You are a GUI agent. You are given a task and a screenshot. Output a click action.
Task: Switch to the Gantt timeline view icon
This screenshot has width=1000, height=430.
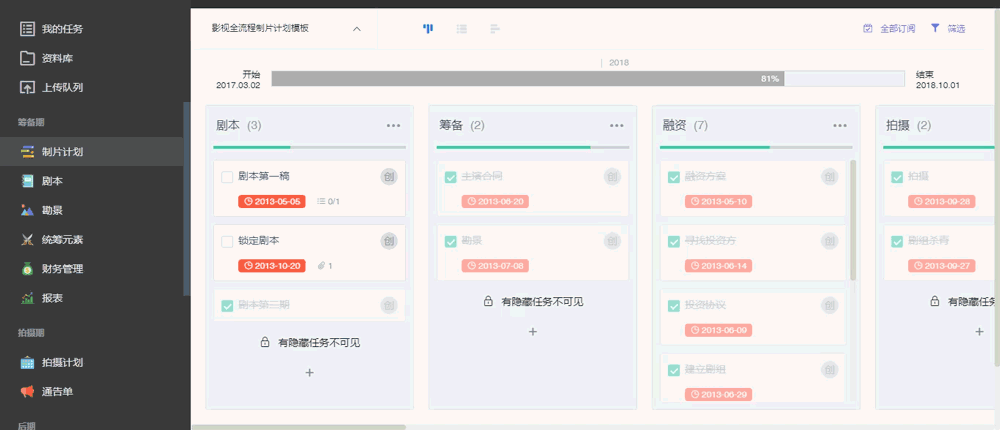point(495,29)
